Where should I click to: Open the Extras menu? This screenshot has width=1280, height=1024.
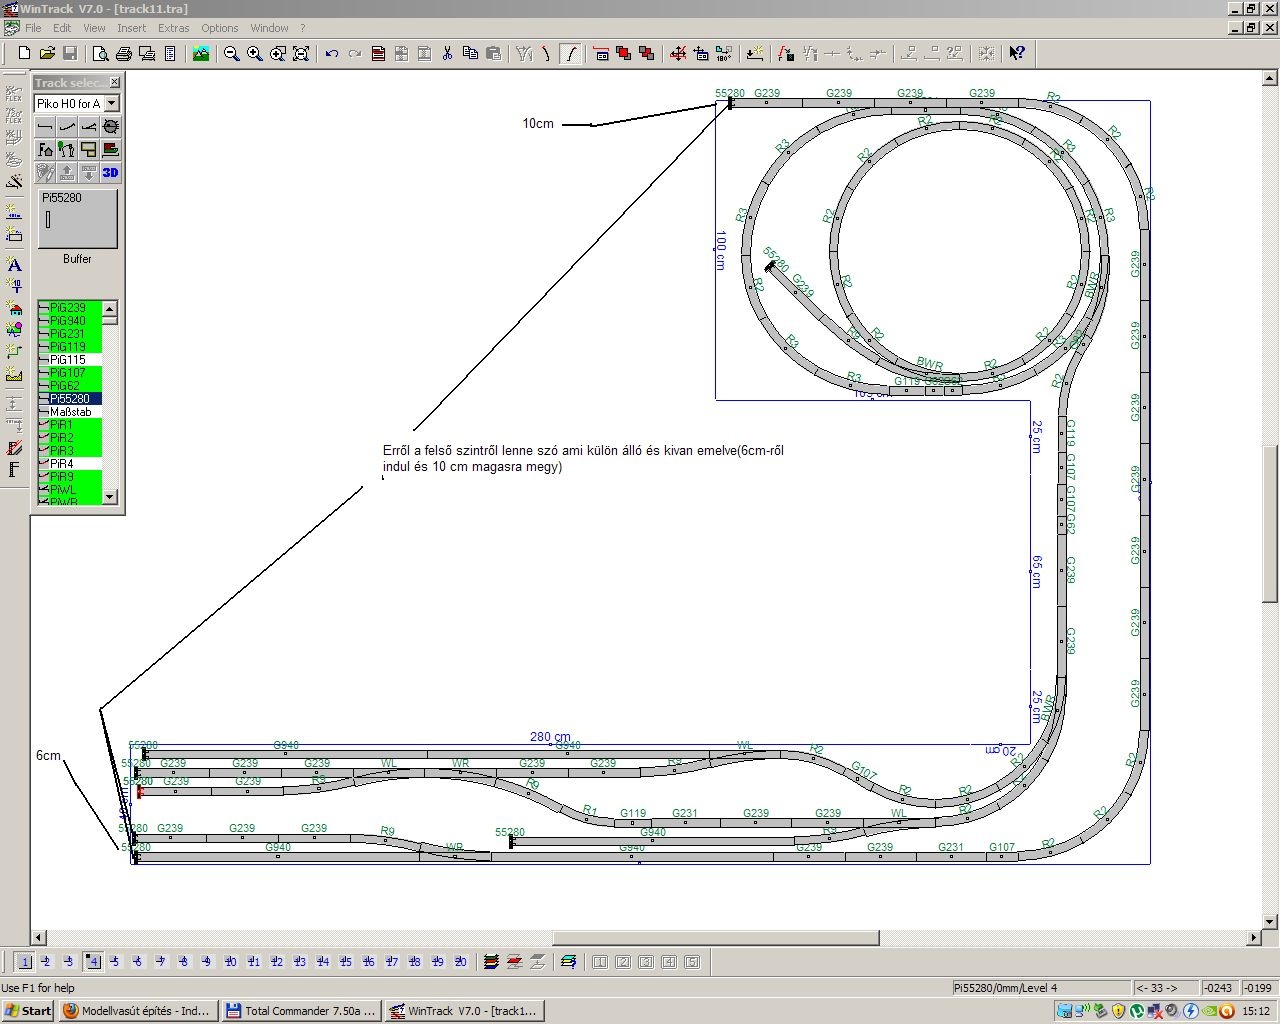tap(173, 28)
